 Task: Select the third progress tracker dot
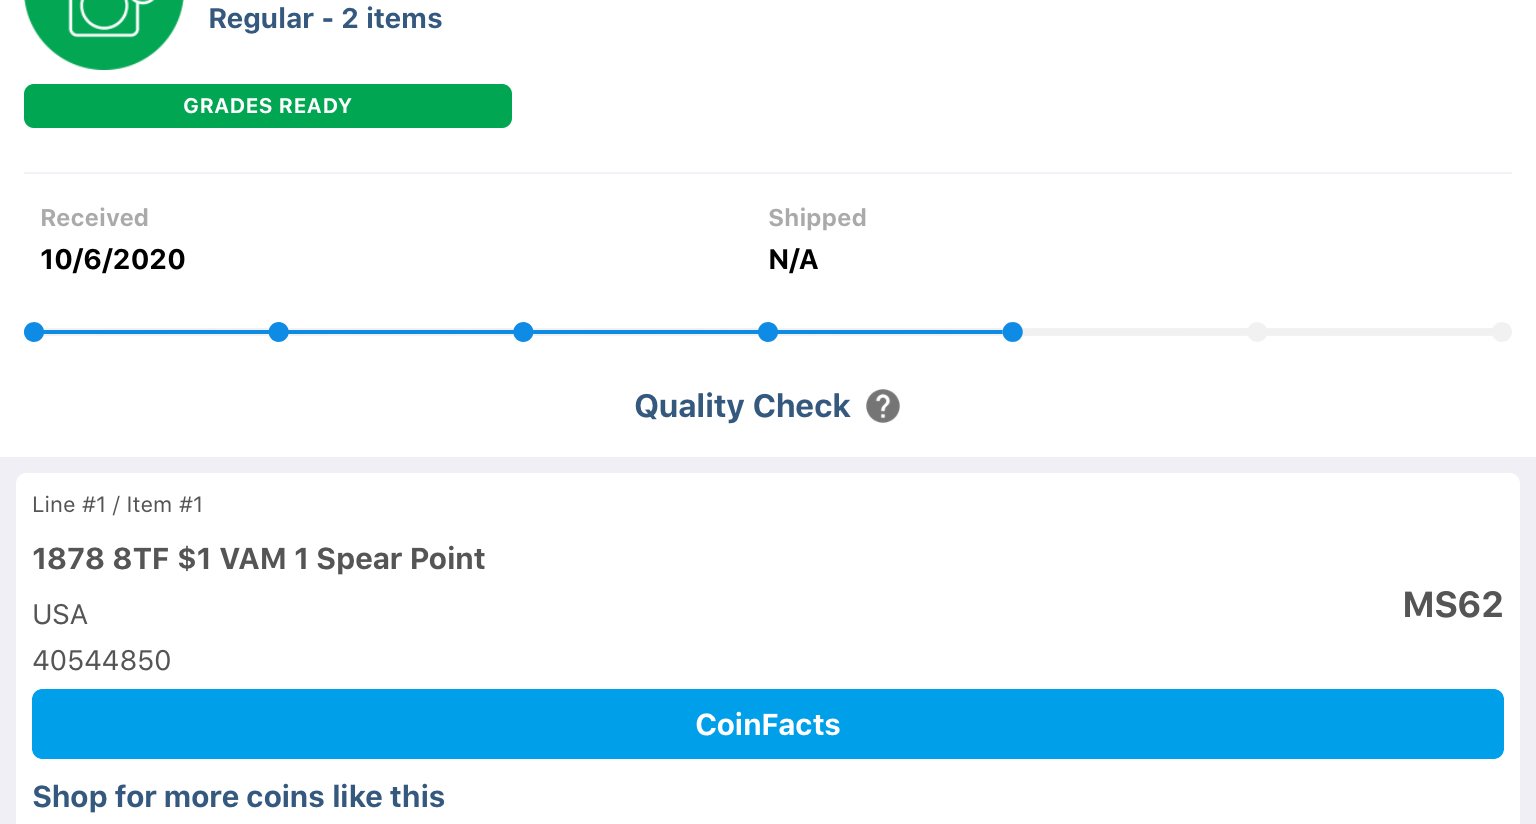pyautogui.click(x=523, y=332)
